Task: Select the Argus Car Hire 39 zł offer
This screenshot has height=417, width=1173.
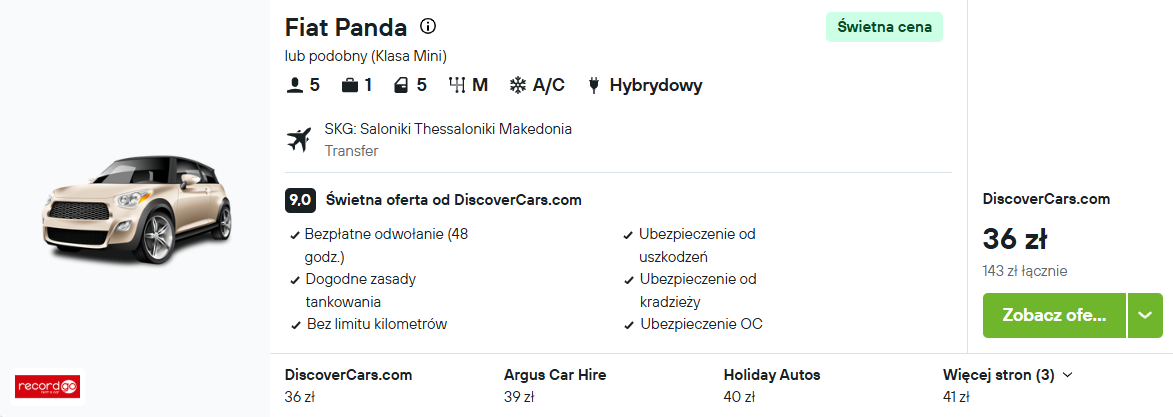Action: [555, 386]
